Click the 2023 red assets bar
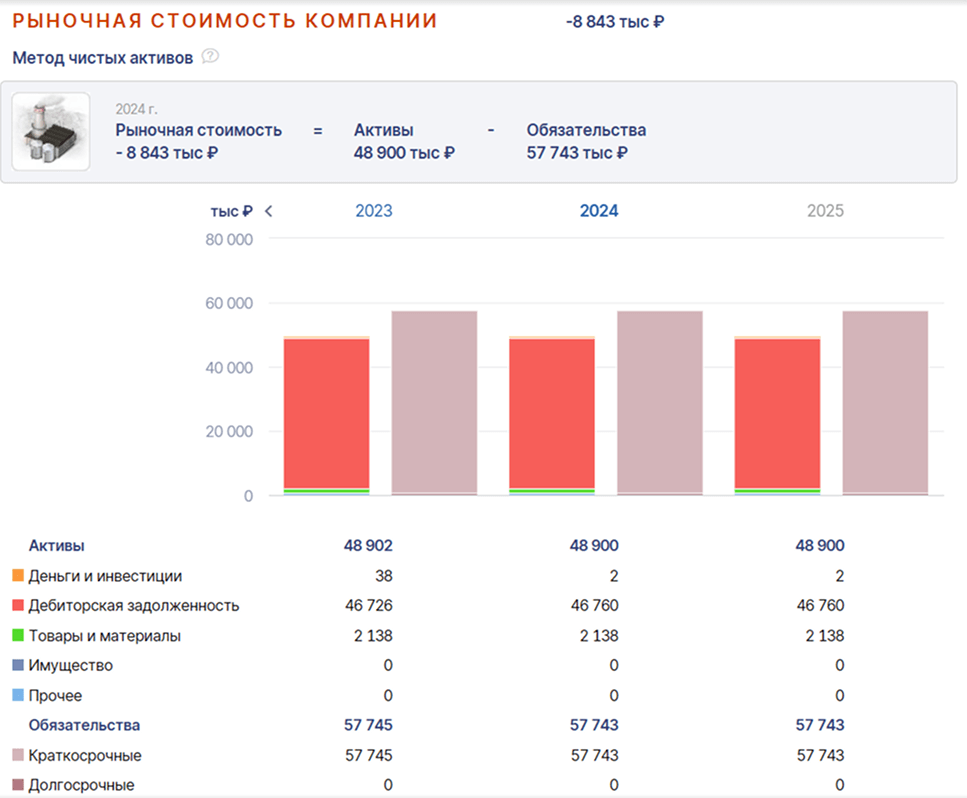The height and width of the screenshot is (798, 967). (326, 413)
